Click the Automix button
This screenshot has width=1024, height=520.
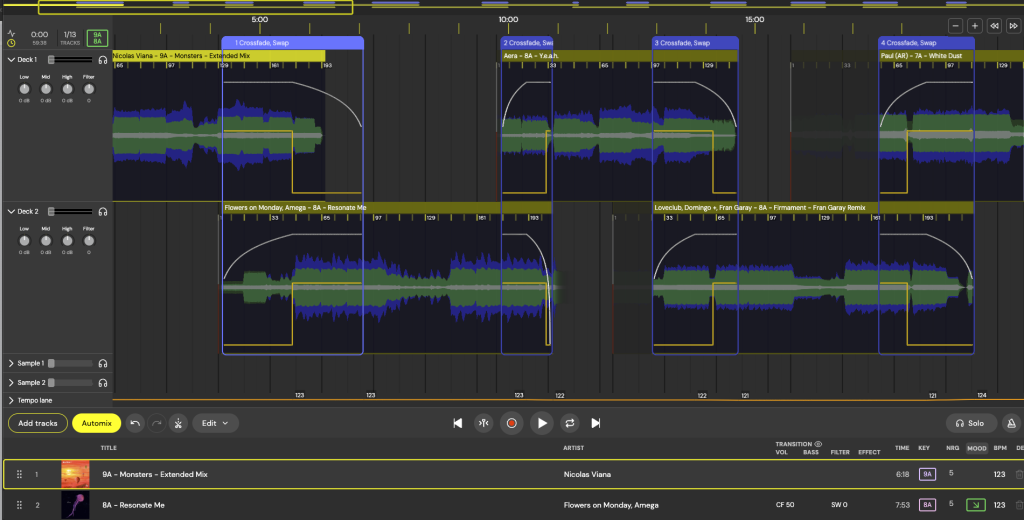point(96,423)
